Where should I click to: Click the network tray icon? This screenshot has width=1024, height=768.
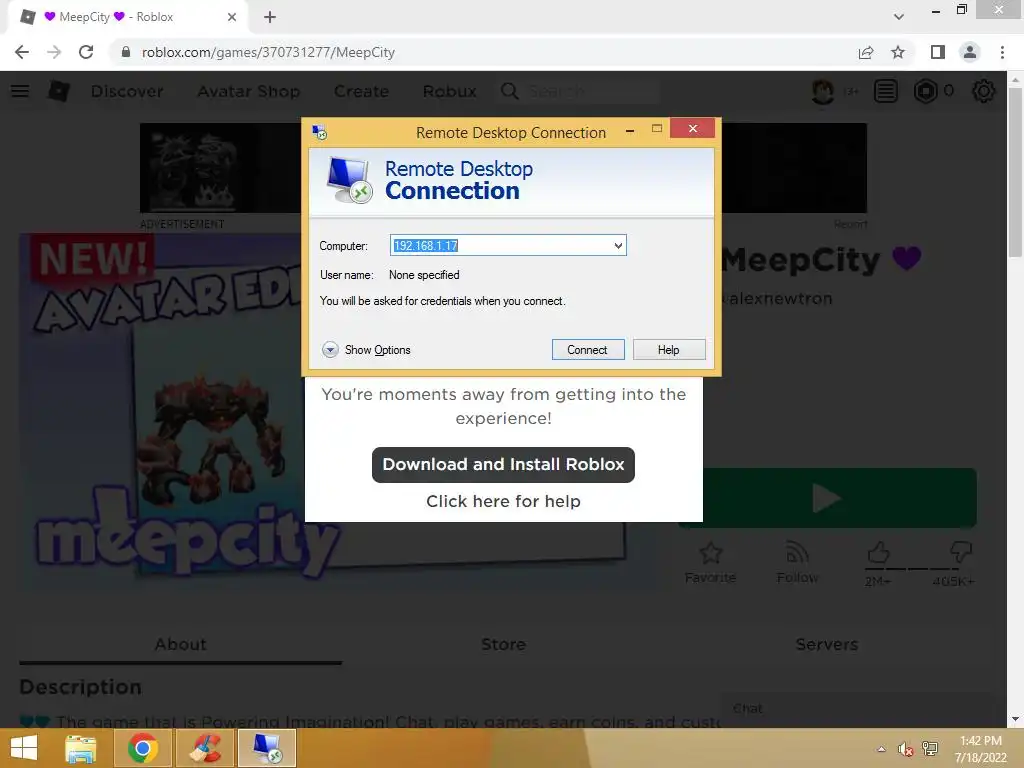point(930,749)
